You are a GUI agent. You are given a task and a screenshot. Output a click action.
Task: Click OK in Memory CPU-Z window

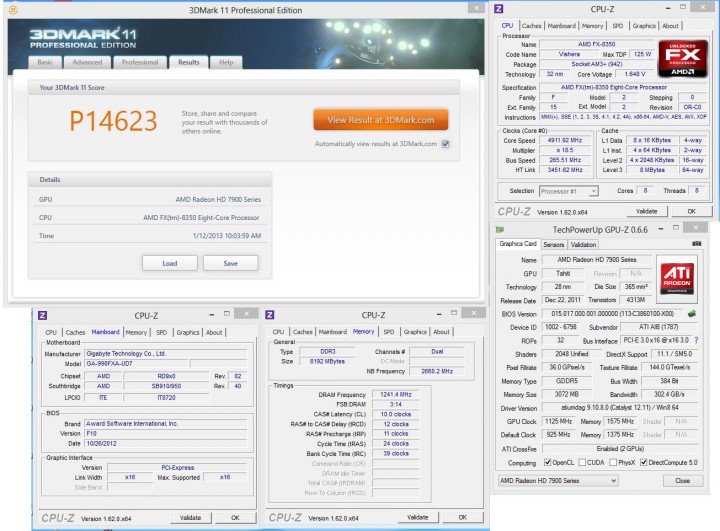point(462,517)
